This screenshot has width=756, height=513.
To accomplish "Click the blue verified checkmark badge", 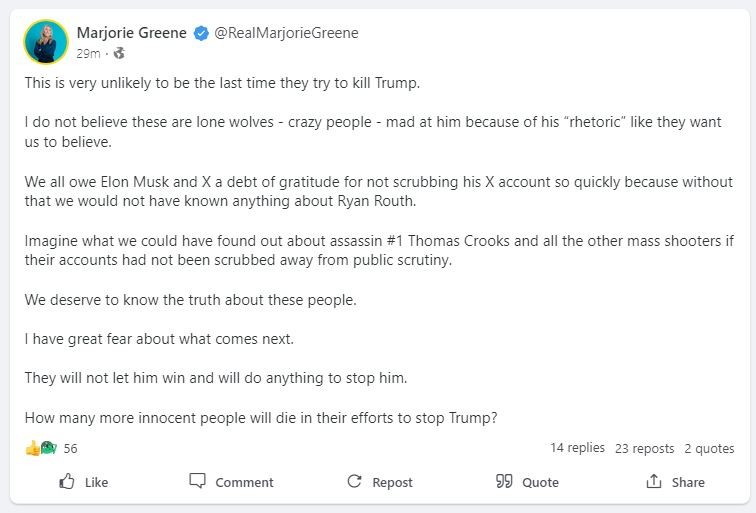I will tap(201, 33).
